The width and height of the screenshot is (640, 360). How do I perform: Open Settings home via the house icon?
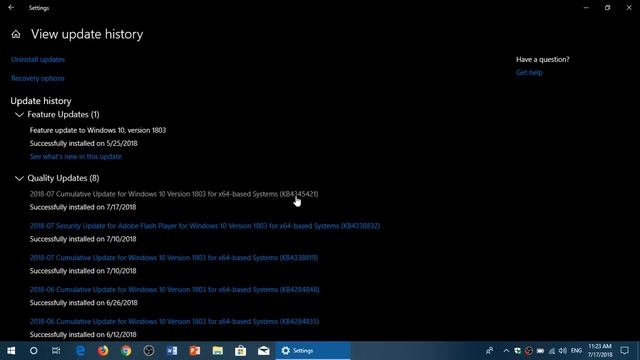pyautogui.click(x=16, y=34)
